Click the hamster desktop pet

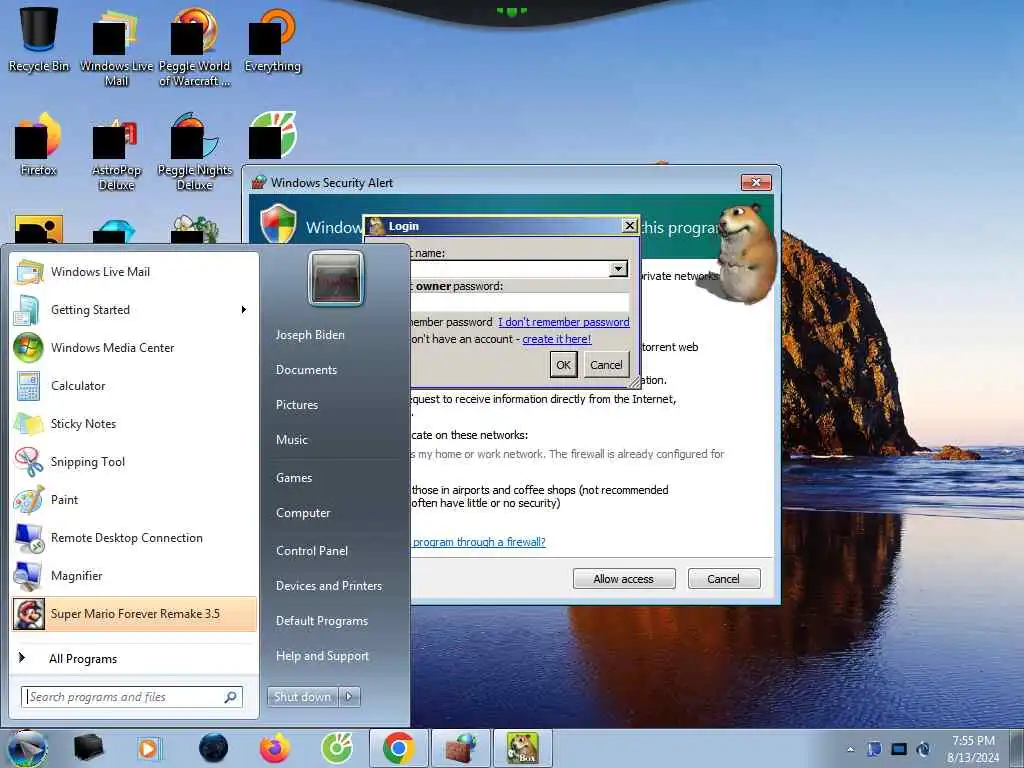coord(744,253)
